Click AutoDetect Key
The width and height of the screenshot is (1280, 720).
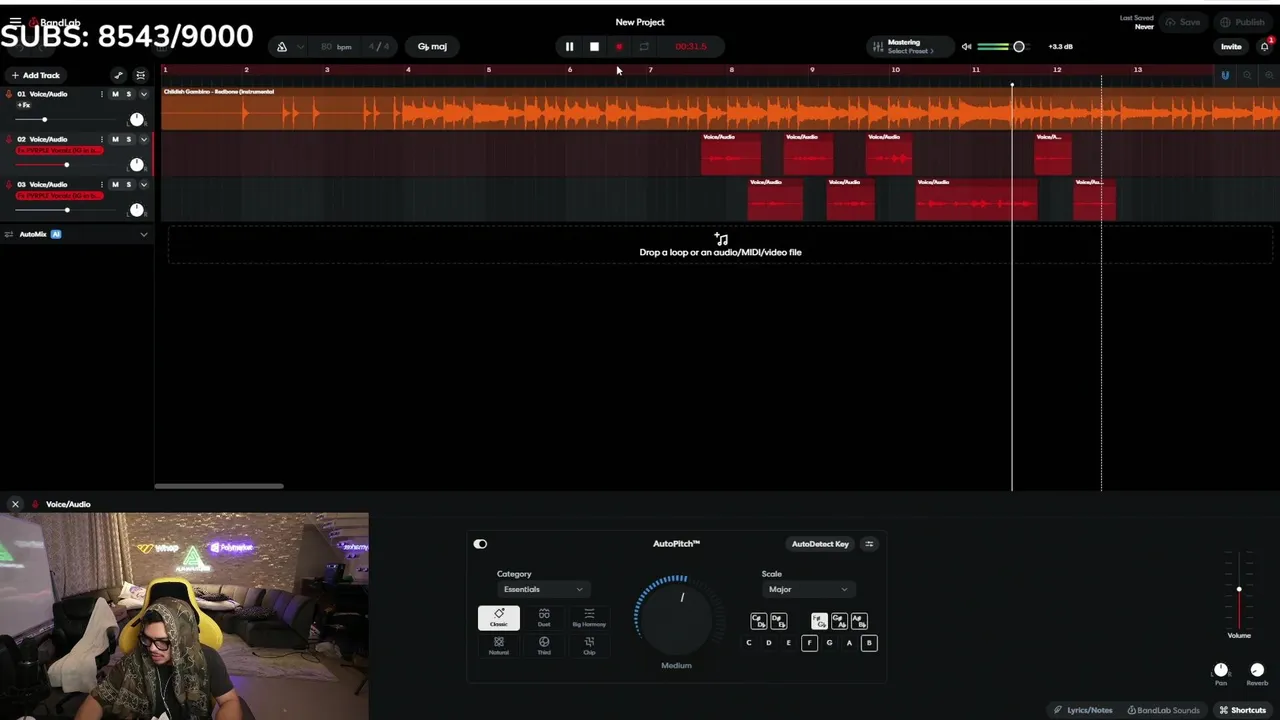tap(820, 544)
